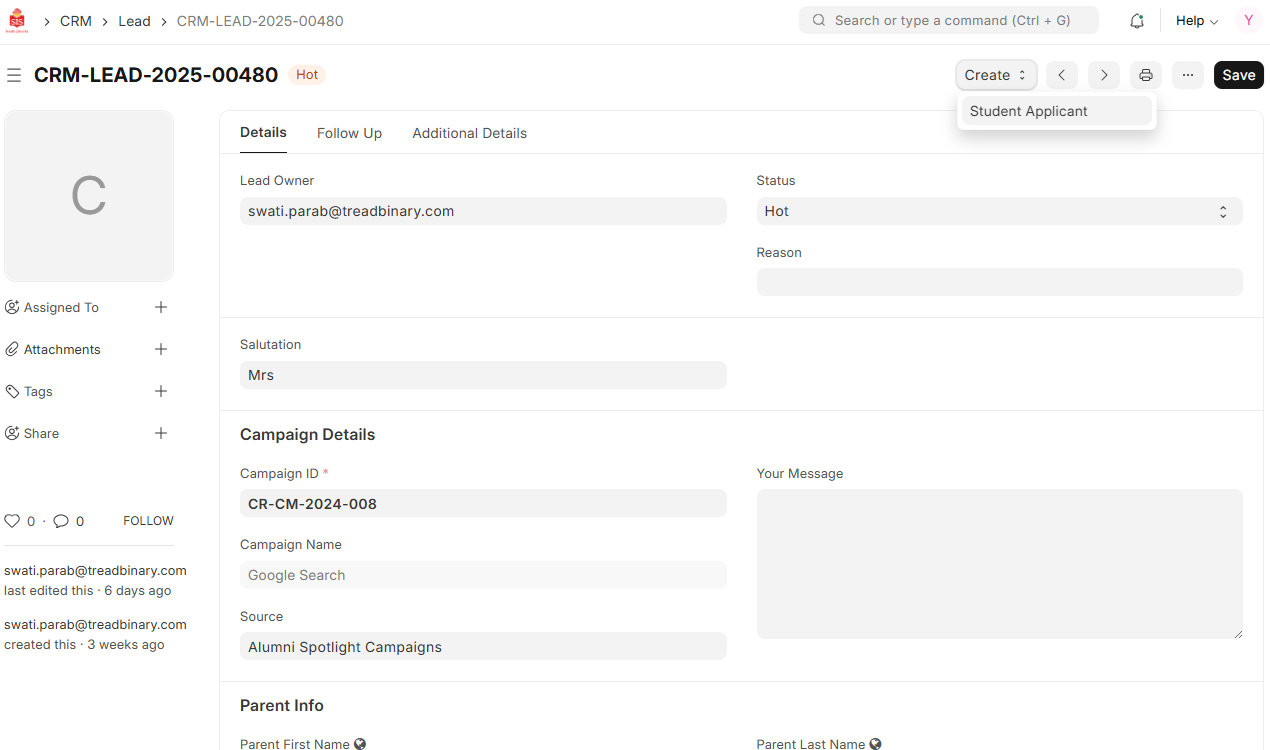Add a tag with plus icon

(161, 391)
